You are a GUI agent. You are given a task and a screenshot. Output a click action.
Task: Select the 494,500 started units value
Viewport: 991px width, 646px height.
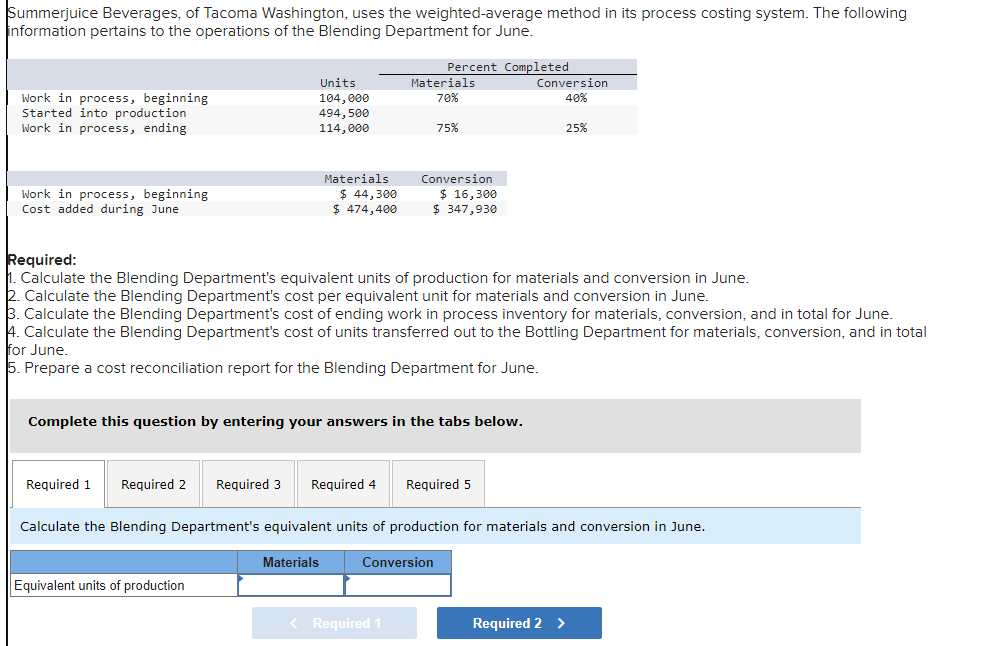344,113
